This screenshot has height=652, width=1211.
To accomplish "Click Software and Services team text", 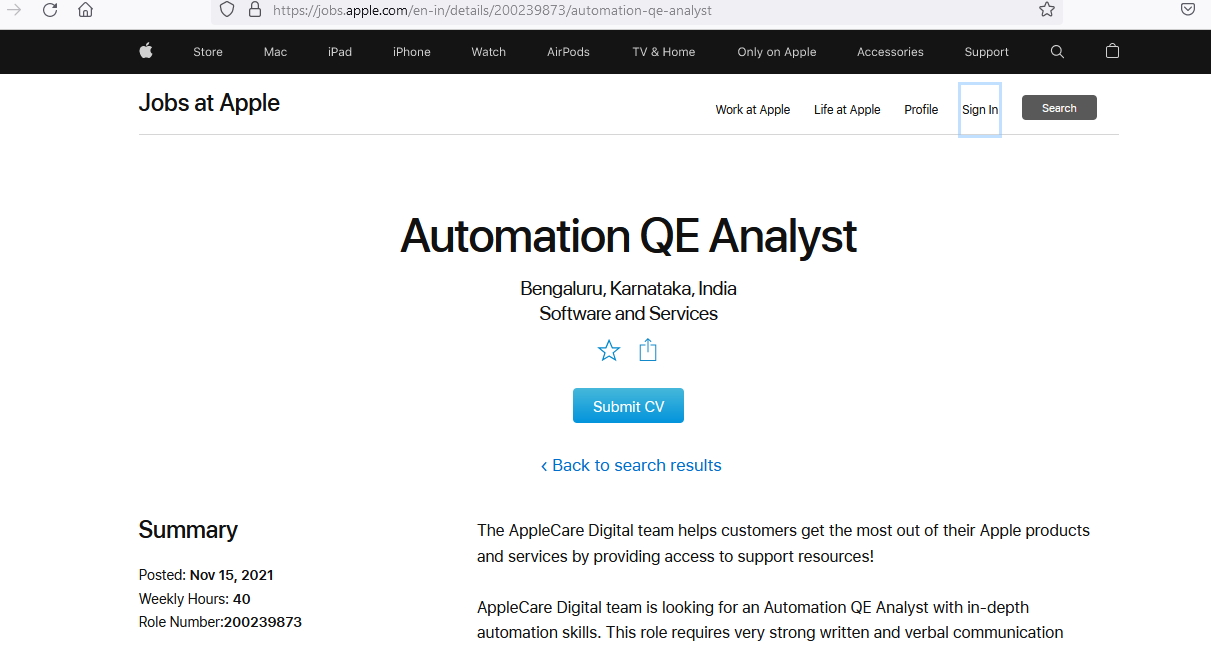I will [628, 314].
